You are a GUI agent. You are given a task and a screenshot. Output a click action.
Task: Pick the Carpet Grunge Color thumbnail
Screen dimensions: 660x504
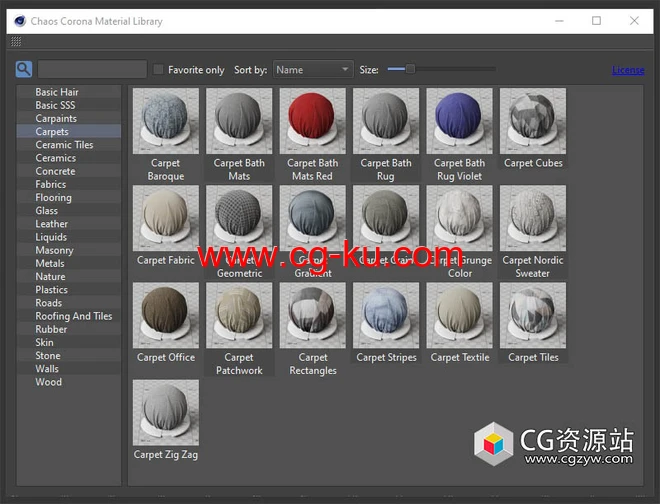460,218
